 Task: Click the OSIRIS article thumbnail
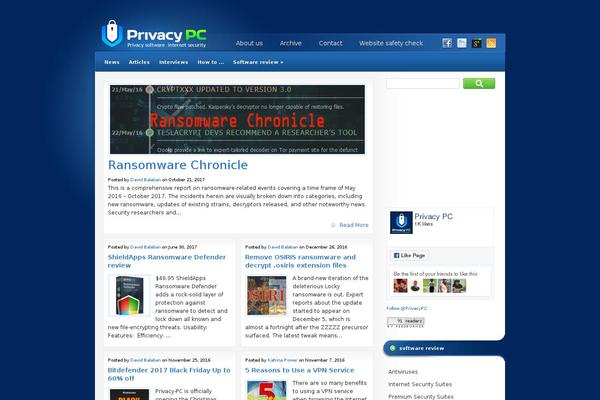[x=267, y=296]
